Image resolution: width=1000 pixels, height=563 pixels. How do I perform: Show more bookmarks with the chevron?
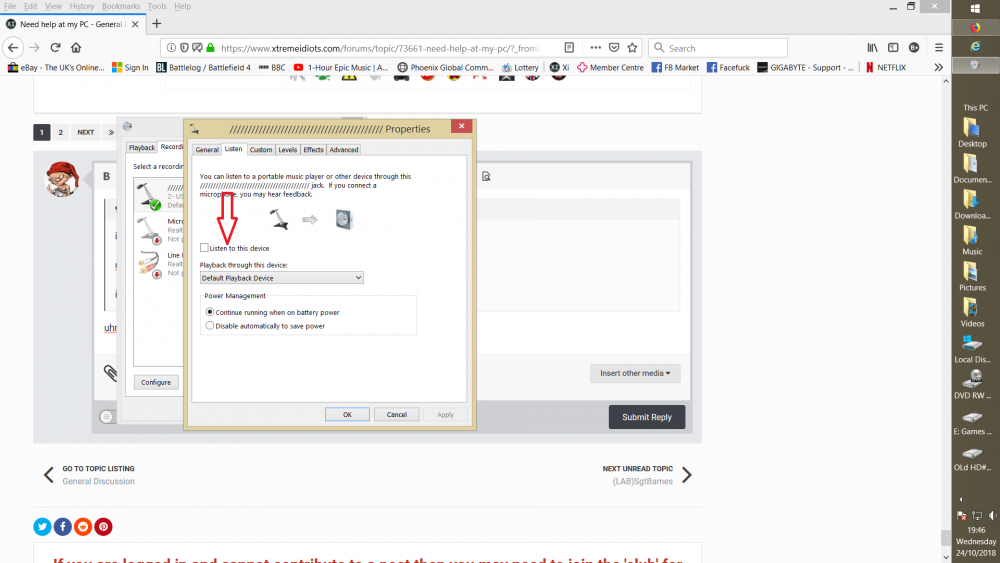(938, 67)
